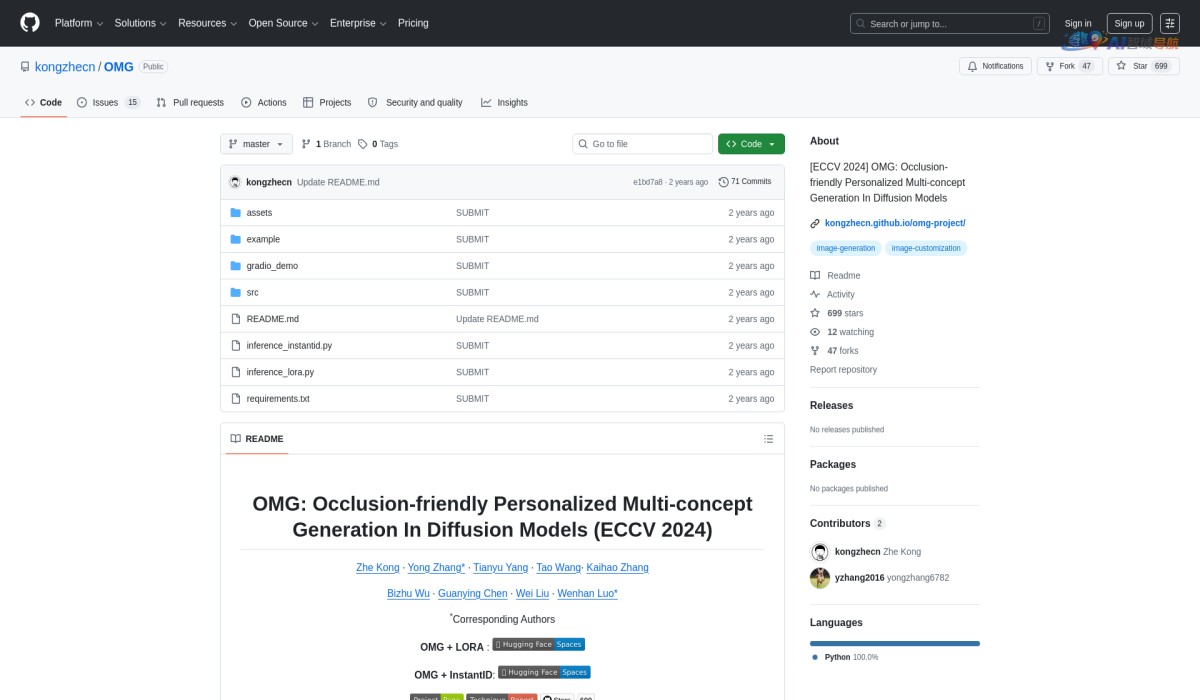Image resolution: width=1200 pixels, height=700 pixels.
Task: Click the Sign up button
Action: point(1129,23)
